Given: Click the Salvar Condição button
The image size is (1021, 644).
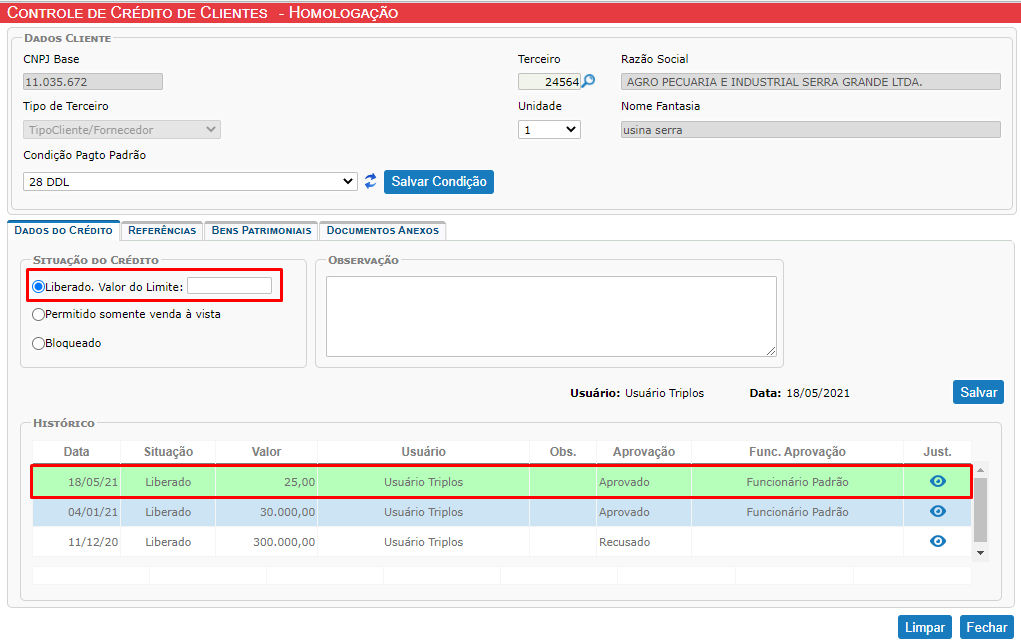Looking at the screenshot, I should 439,182.
